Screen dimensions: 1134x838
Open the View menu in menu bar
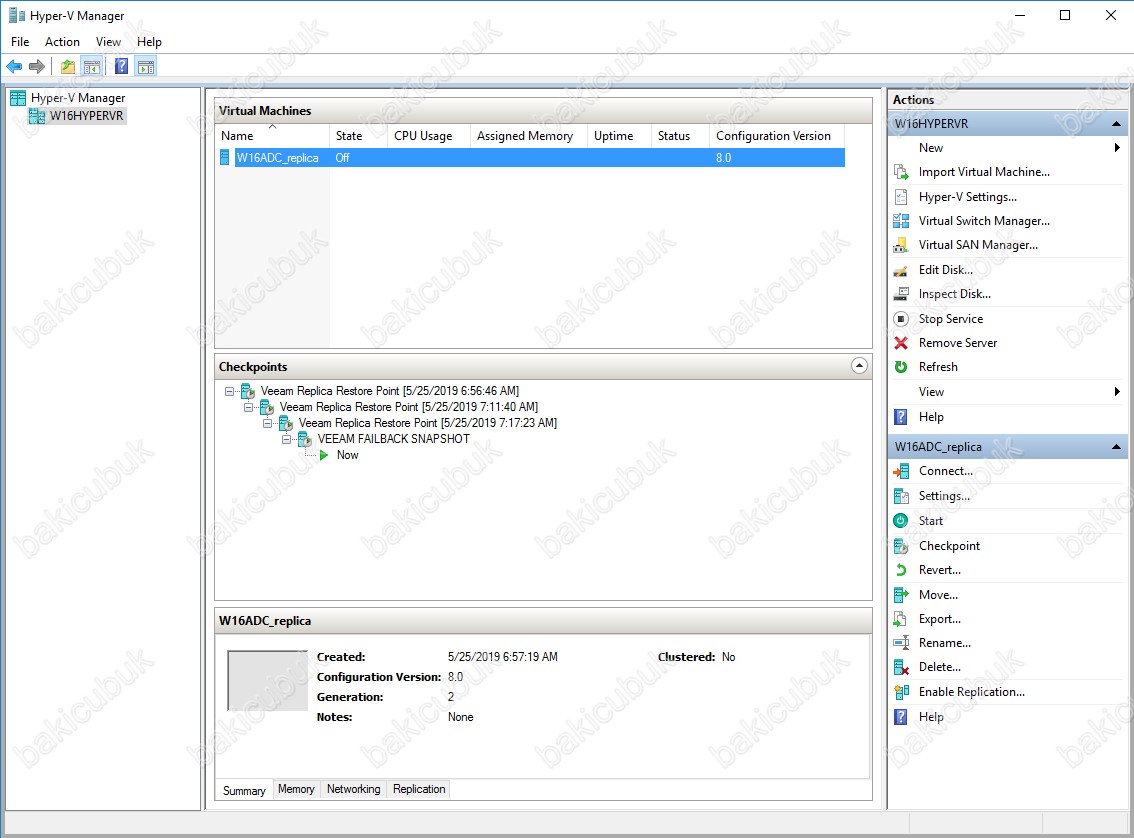[x=108, y=42]
